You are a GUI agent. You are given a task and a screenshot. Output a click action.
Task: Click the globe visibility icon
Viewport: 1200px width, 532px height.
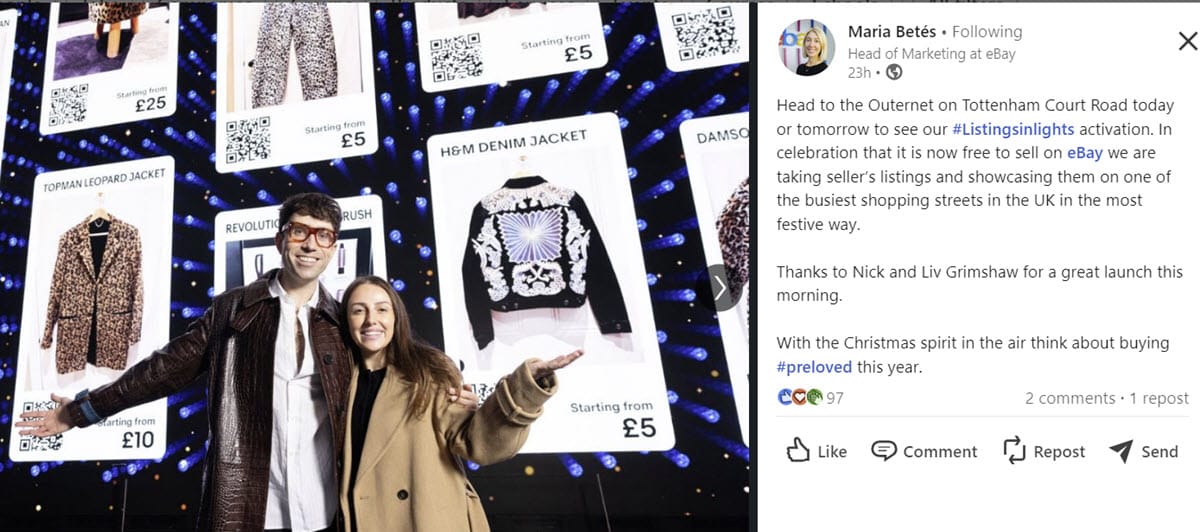click(x=894, y=72)
